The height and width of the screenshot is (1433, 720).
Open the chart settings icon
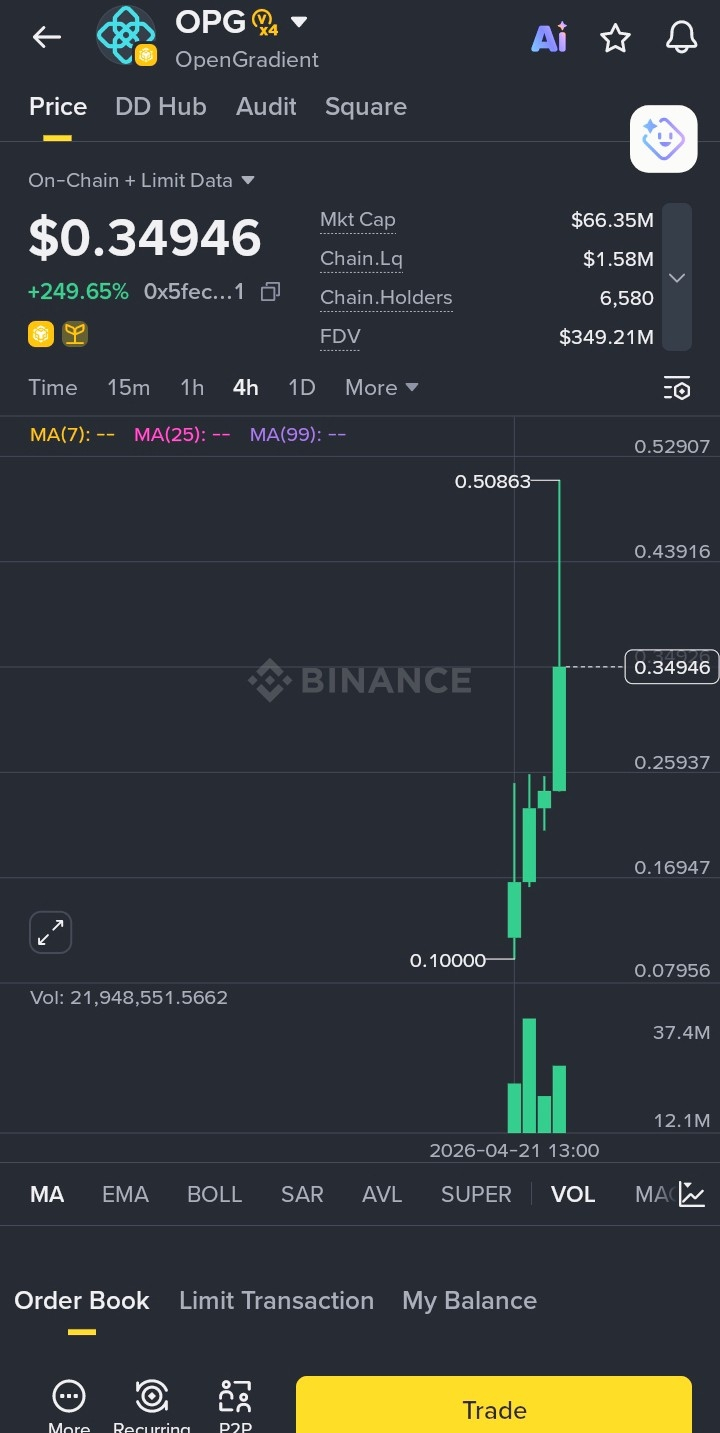click(x=677, y=389)
